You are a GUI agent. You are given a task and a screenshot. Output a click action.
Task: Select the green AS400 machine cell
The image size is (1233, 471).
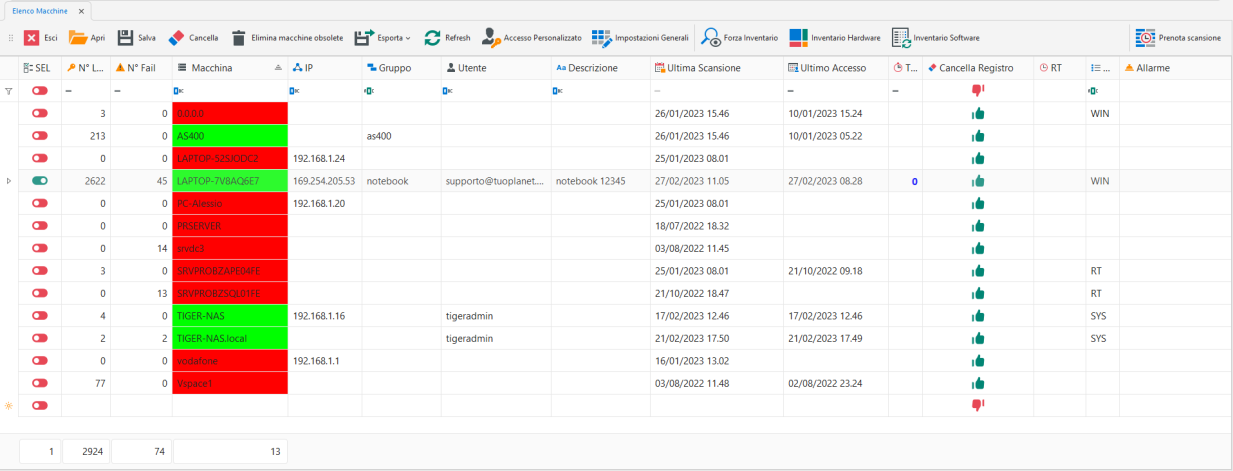point(230,136)
